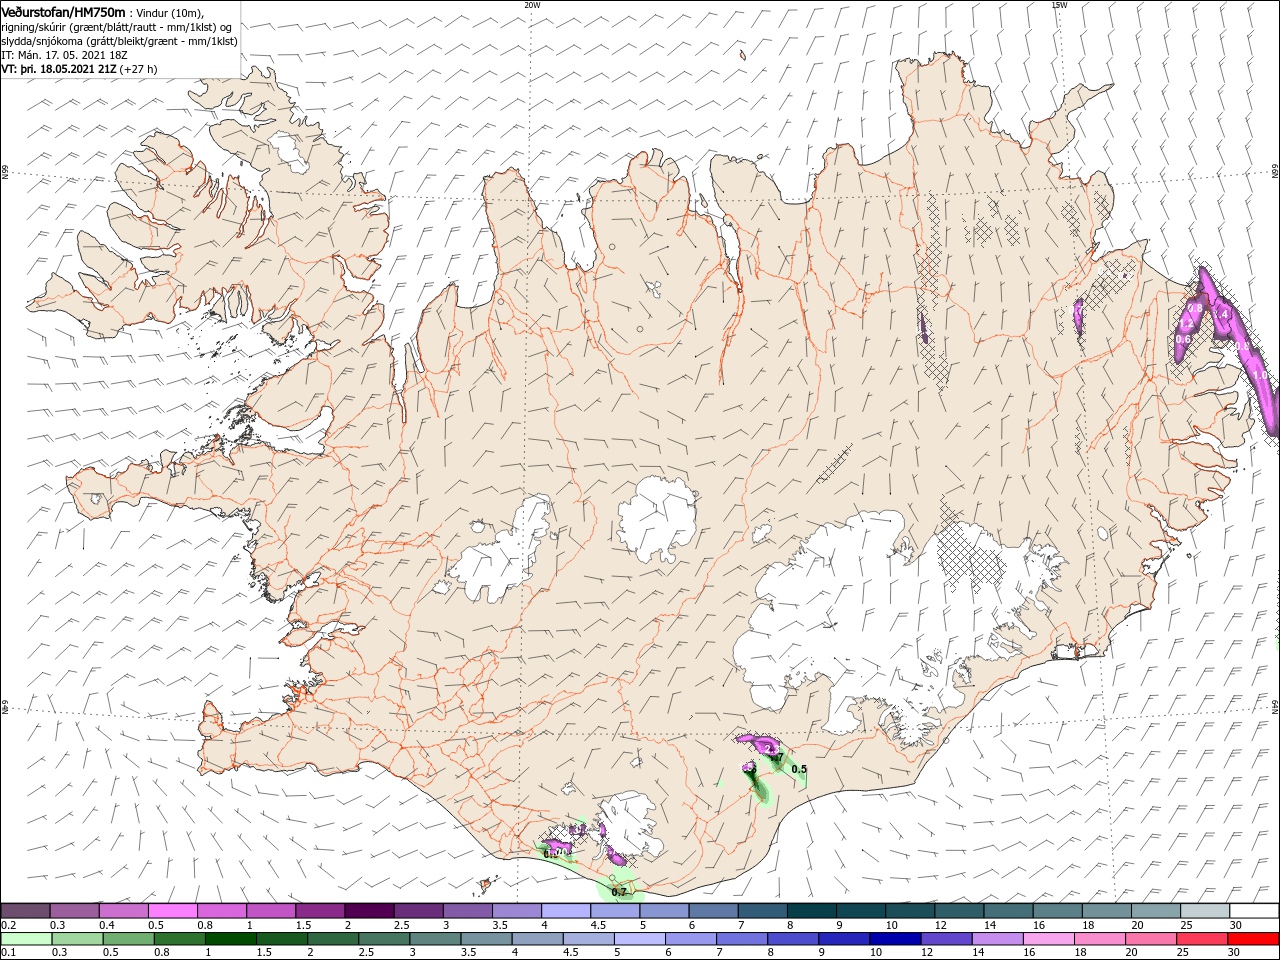Click the 0.7 value at the southernmost coast
The image size is (1280, 960).
pyautogui.click(x=619, y=891)
